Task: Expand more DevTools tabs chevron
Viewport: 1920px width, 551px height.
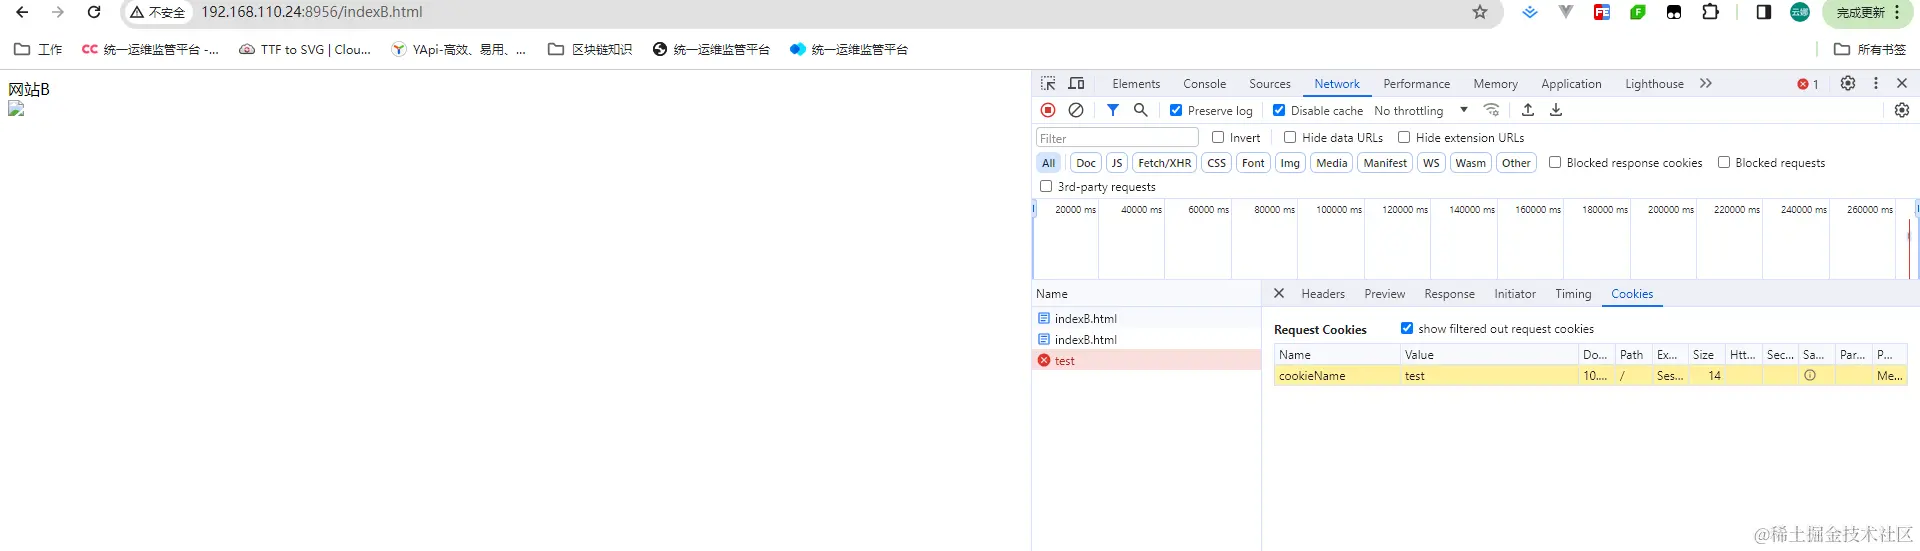Action: pyautogui.click(x=1706, y=84)
